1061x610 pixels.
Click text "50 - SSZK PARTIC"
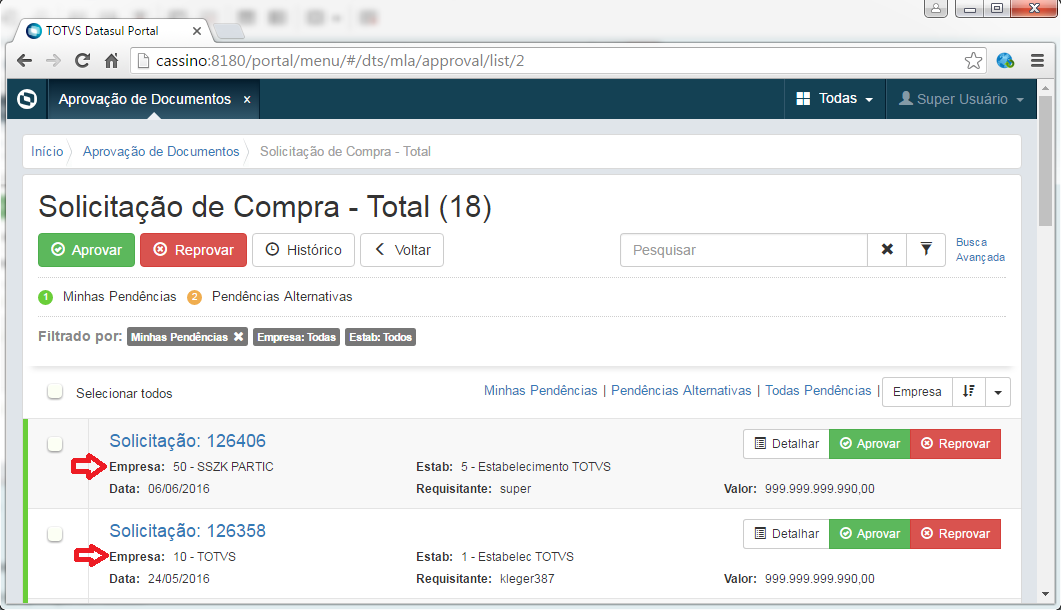[223, 466]
